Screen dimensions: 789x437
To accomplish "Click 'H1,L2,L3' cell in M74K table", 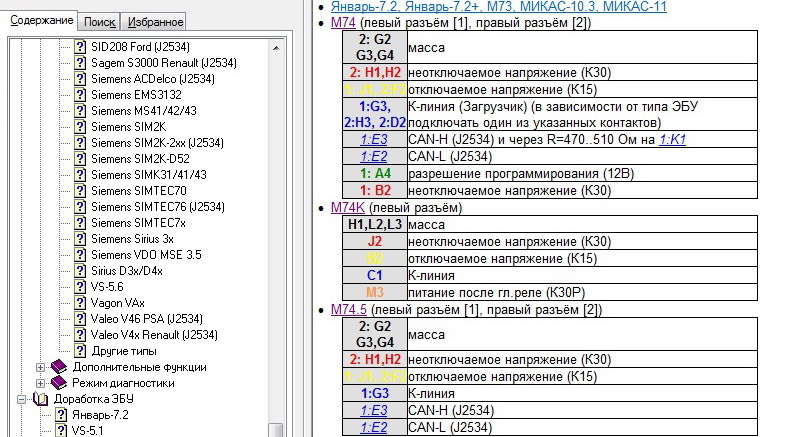I will tap(375, 225).
